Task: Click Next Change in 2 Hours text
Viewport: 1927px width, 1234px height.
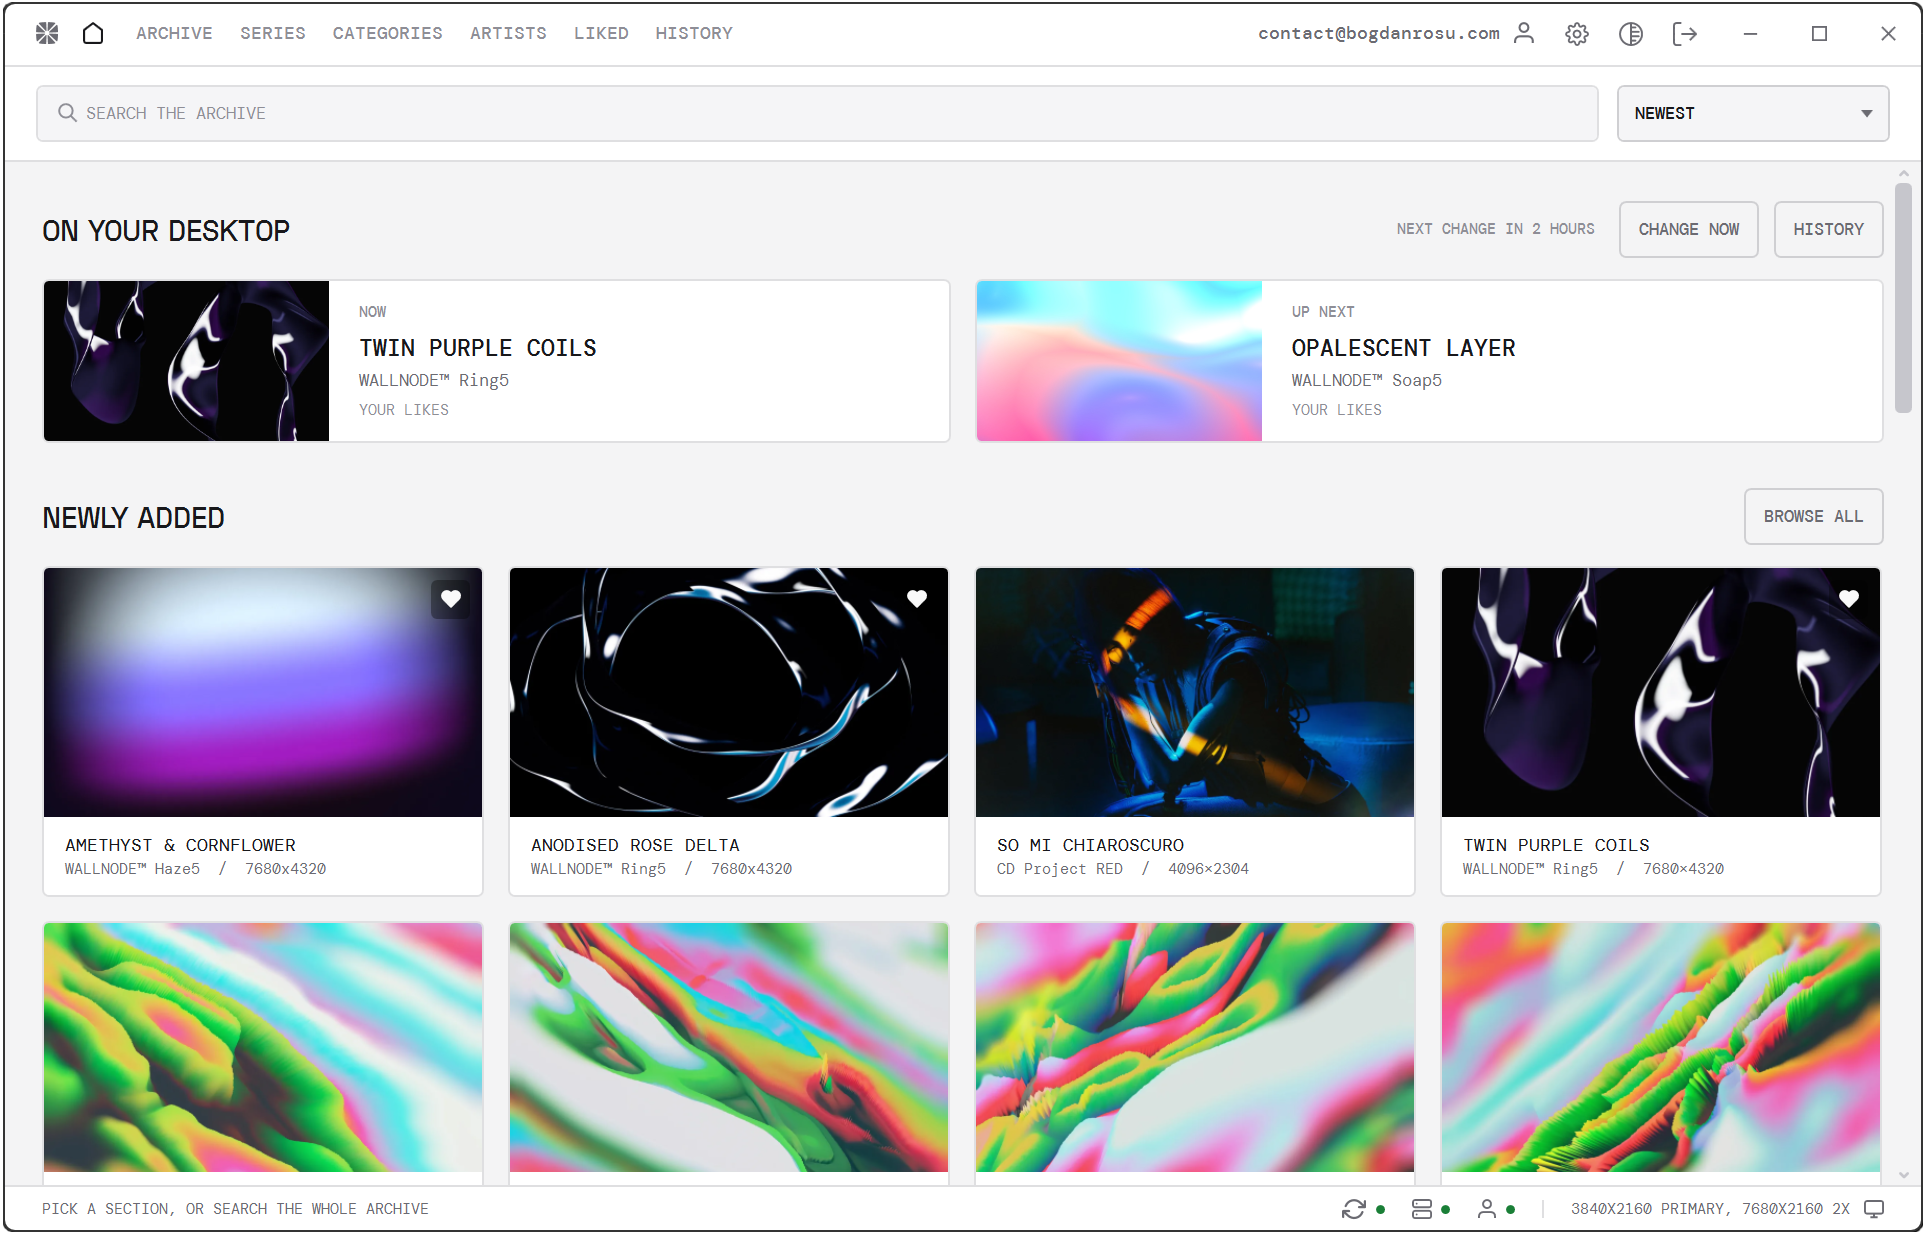Action: (x=1495, y=229)
